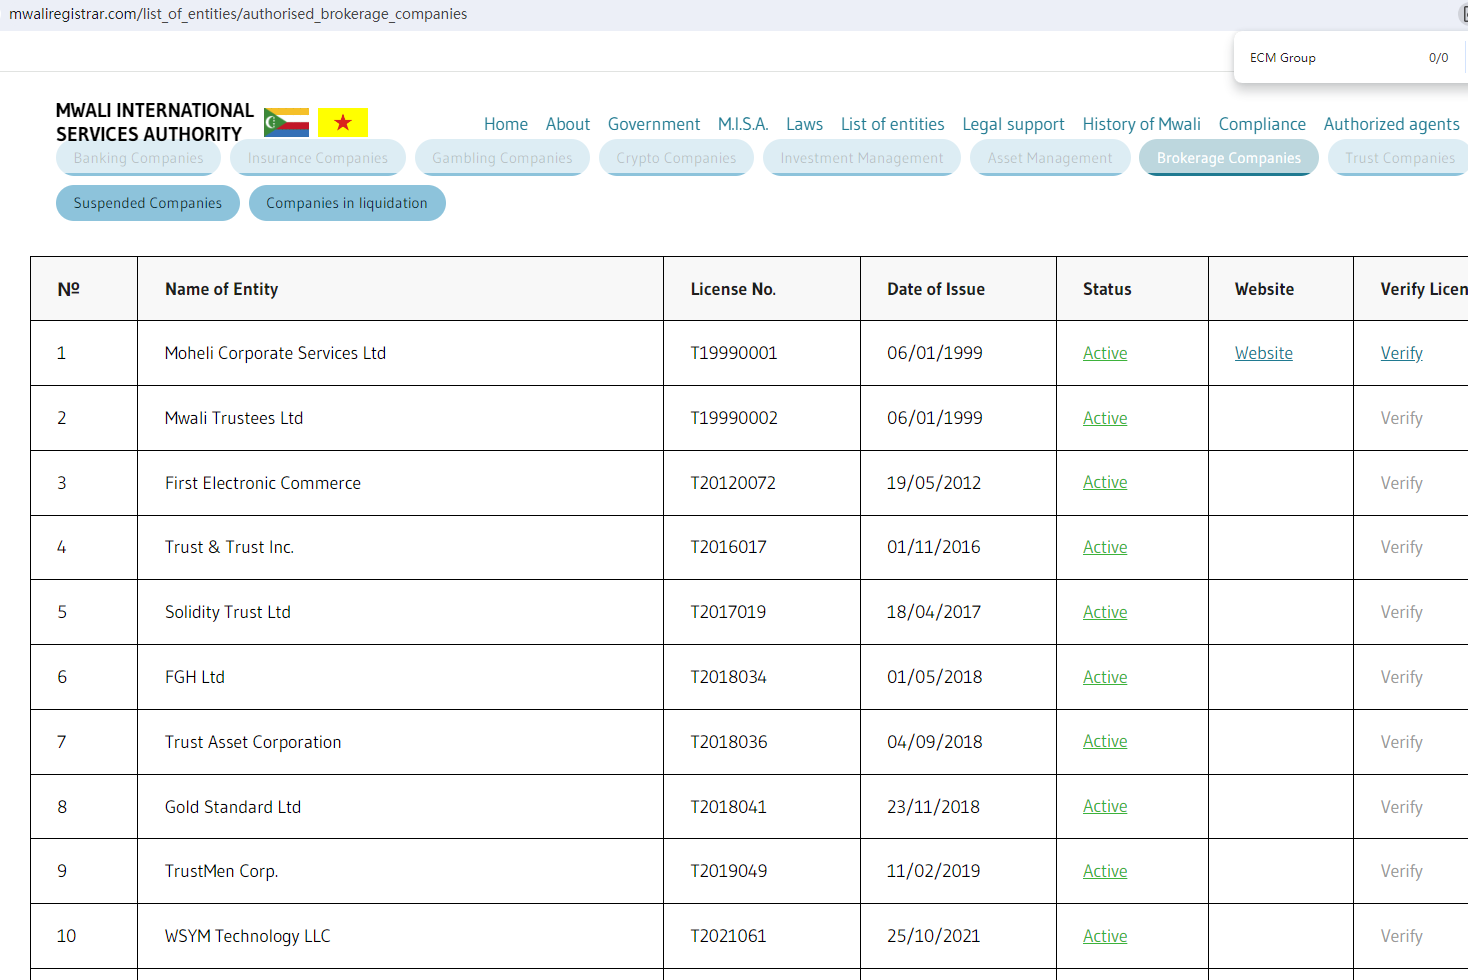Verify Moheli Corporate Services license

point(1401,353)
